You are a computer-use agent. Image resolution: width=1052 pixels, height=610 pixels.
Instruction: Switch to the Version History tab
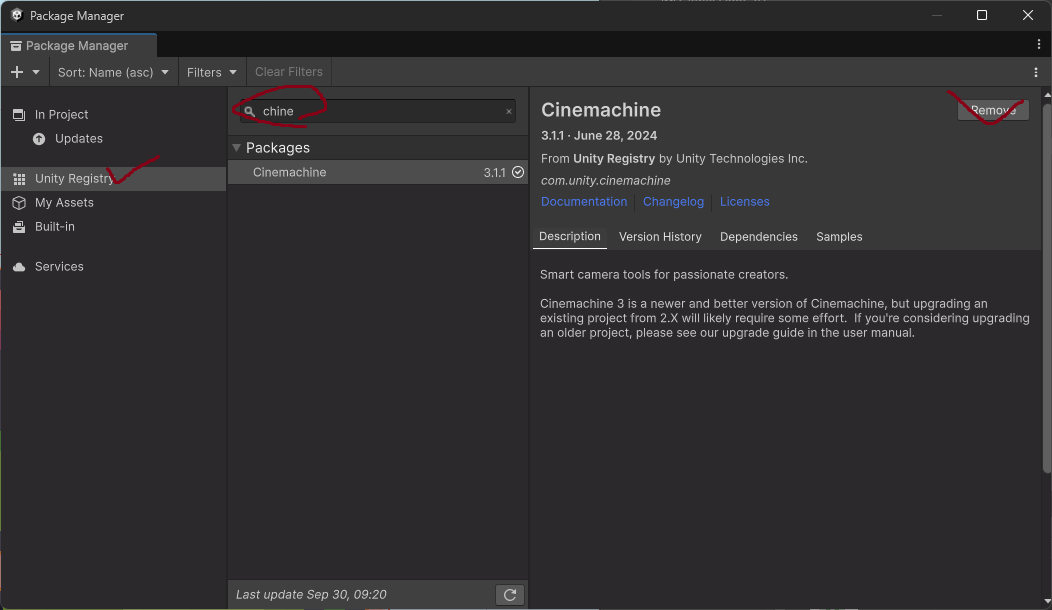click(x=660, y=237)
